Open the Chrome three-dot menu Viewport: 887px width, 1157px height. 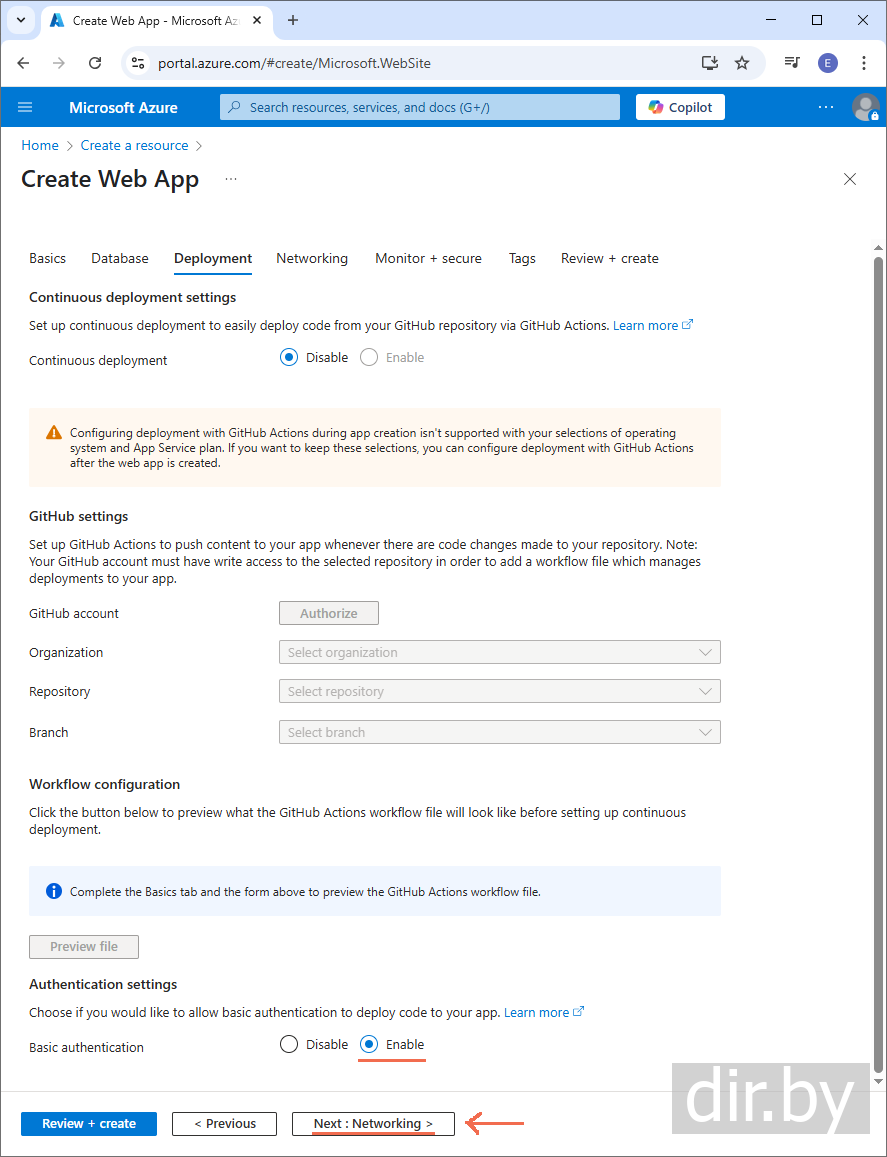(864, 63)
